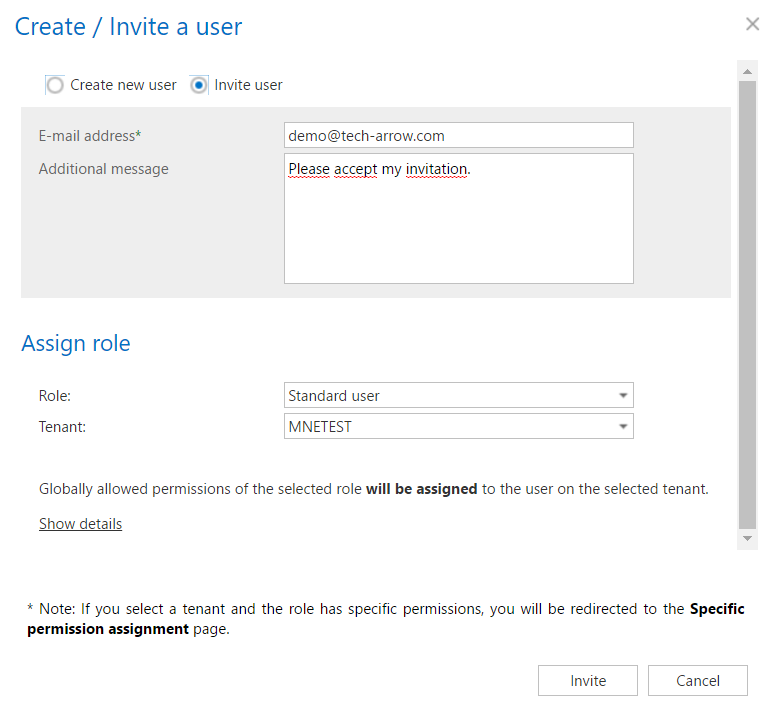Select the Invite user radio button

[x=199, y=86]
